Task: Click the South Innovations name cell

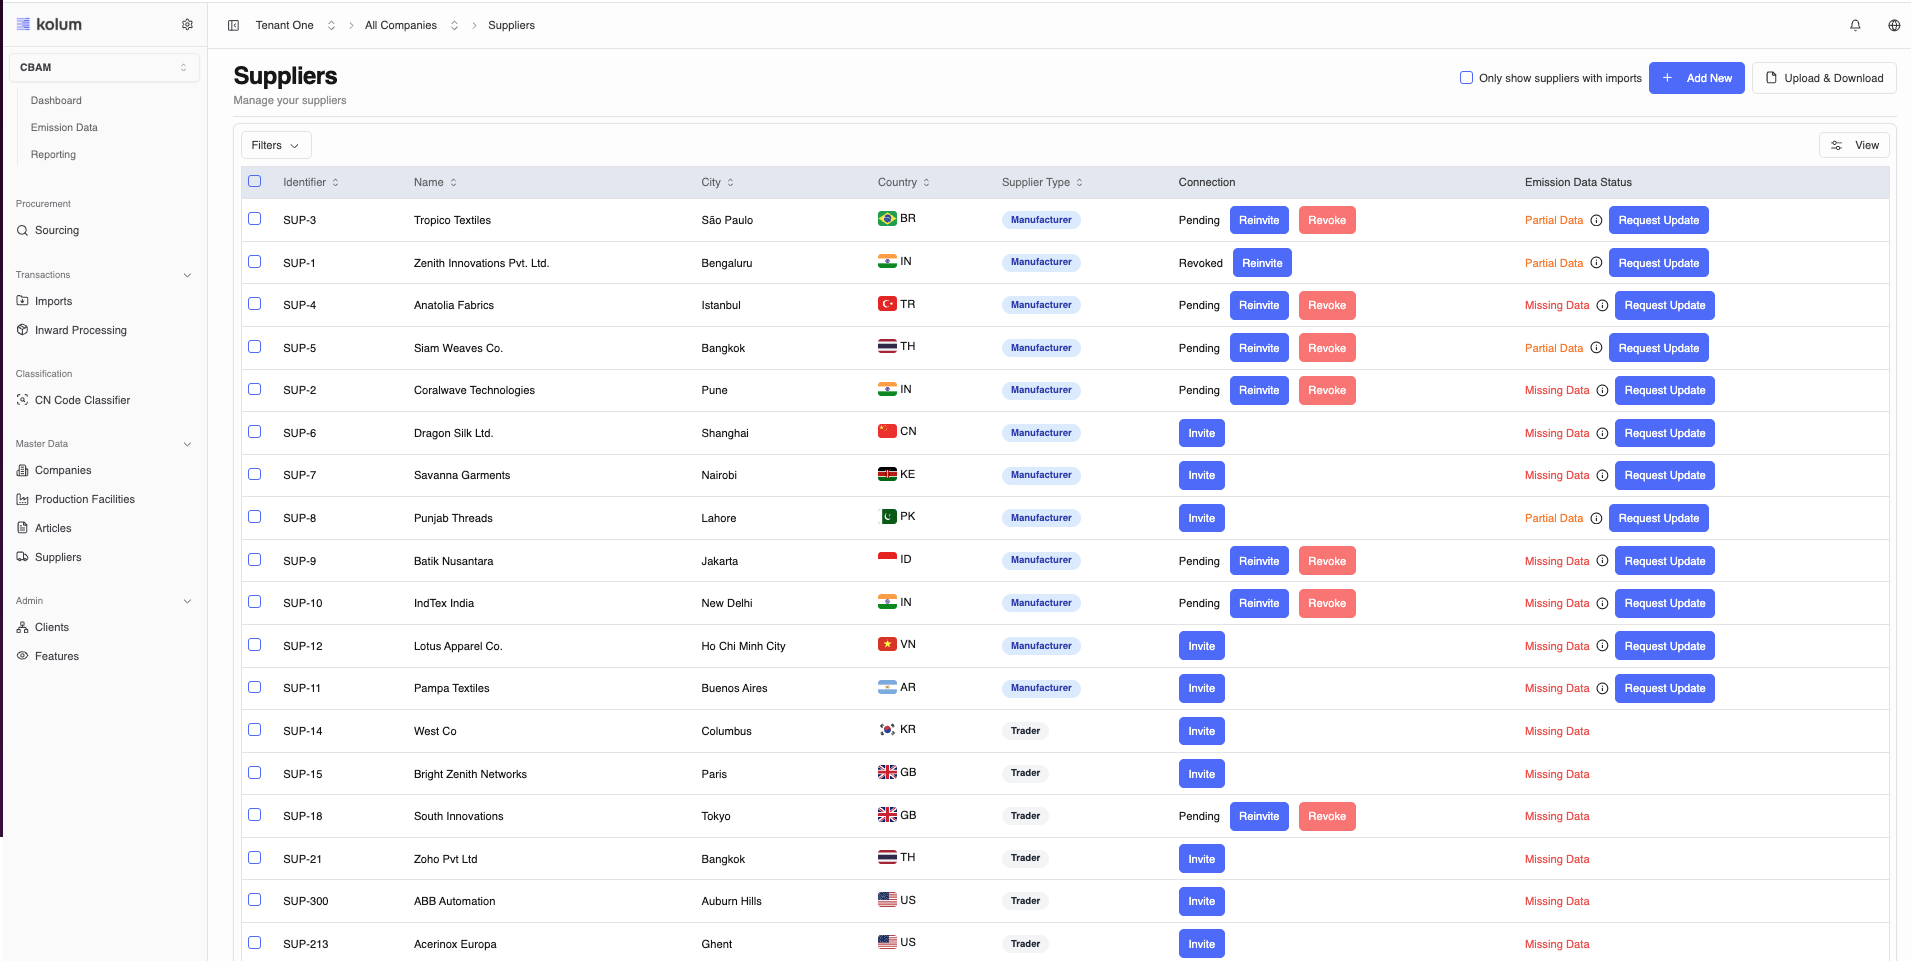Action: [x=459, y=817]
